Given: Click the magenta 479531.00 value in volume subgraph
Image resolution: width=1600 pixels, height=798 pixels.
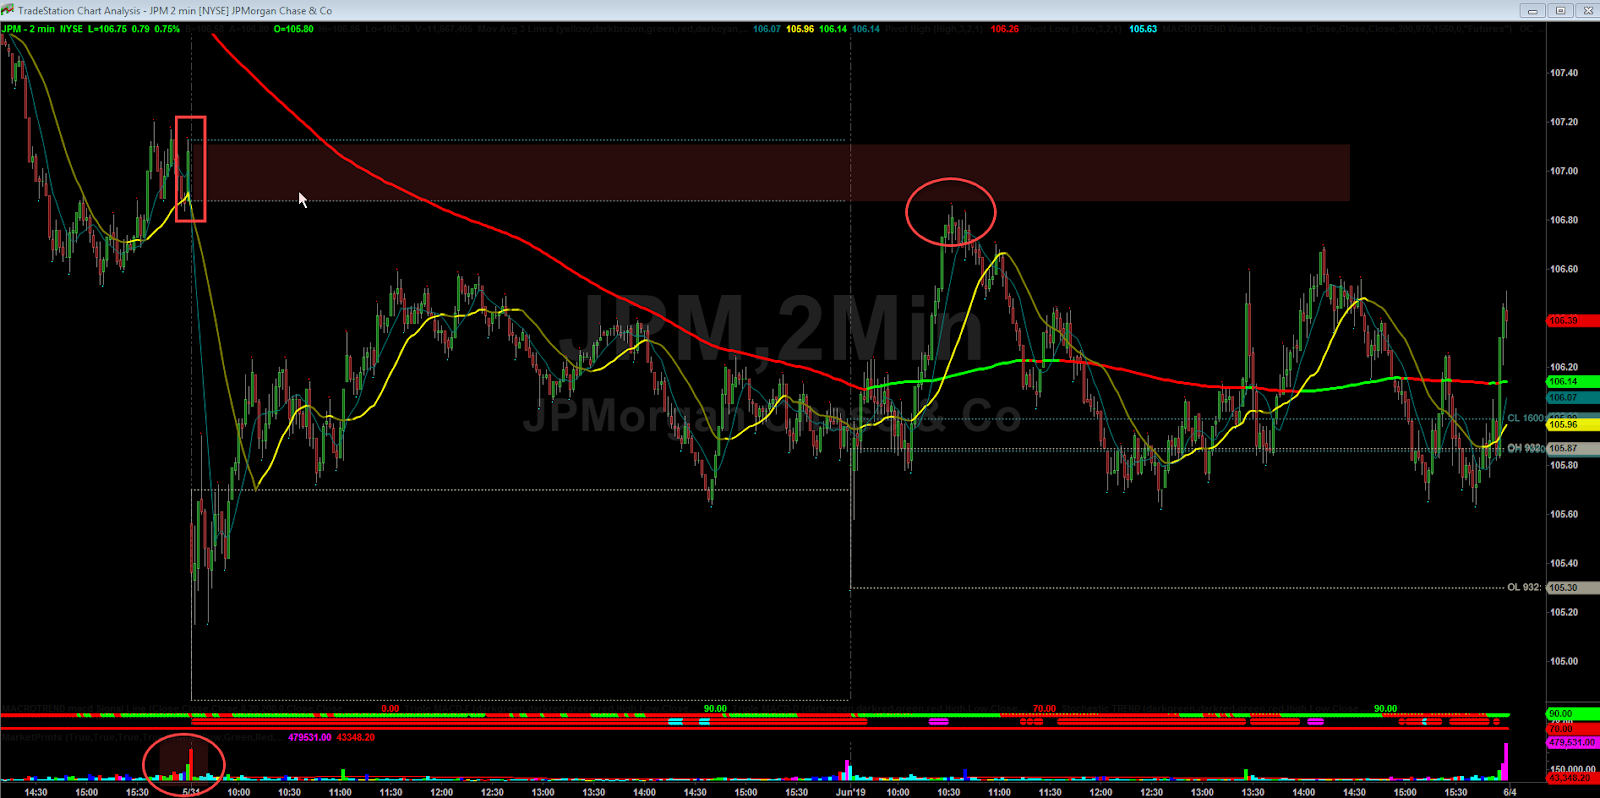Looking at the screenshot, I should [310, 738].
